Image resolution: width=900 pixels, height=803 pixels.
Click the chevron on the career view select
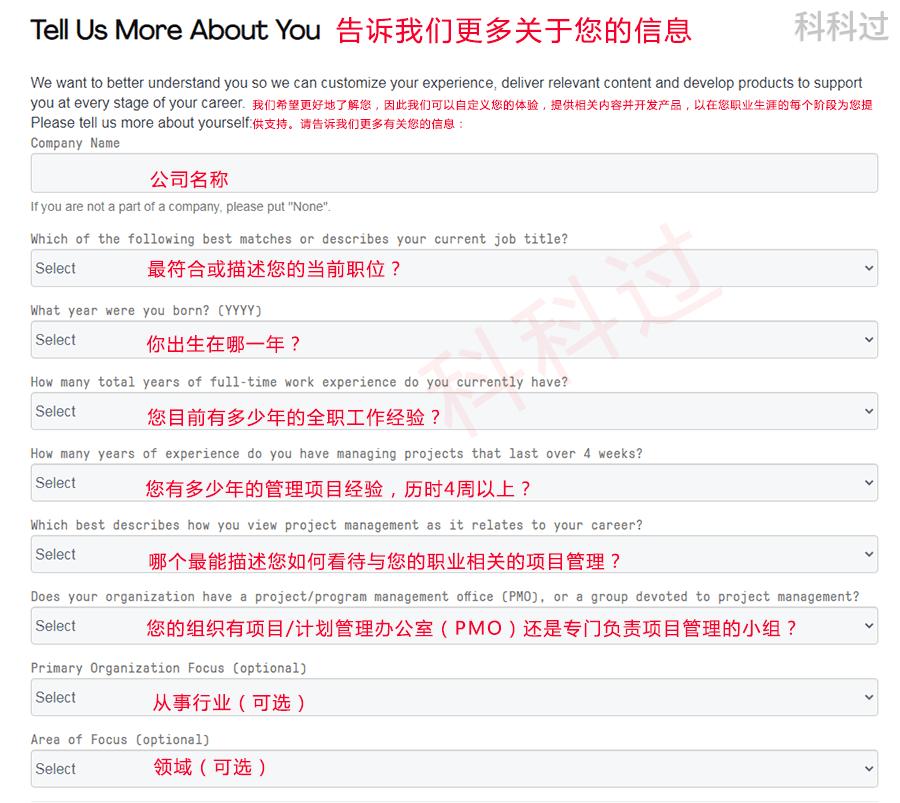(868, 554)
